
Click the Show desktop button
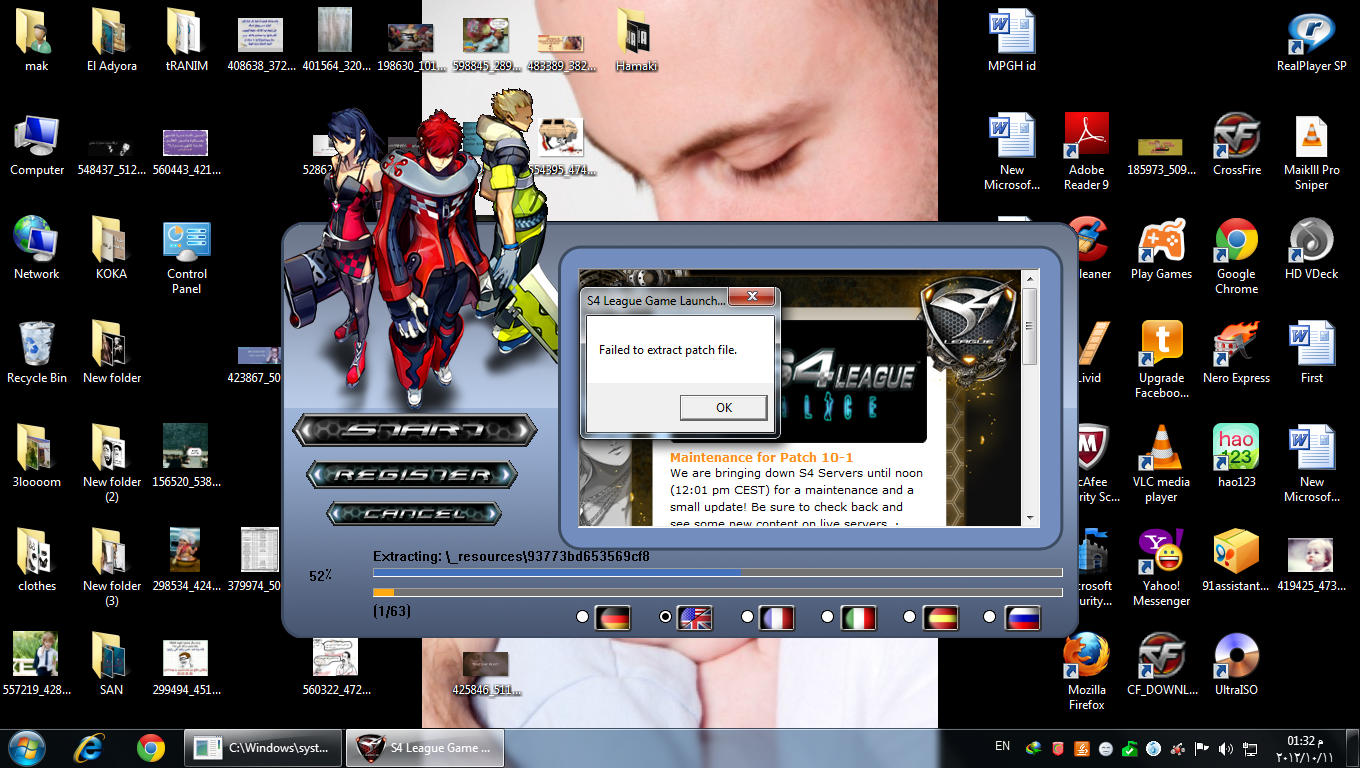click(1353, 749)
